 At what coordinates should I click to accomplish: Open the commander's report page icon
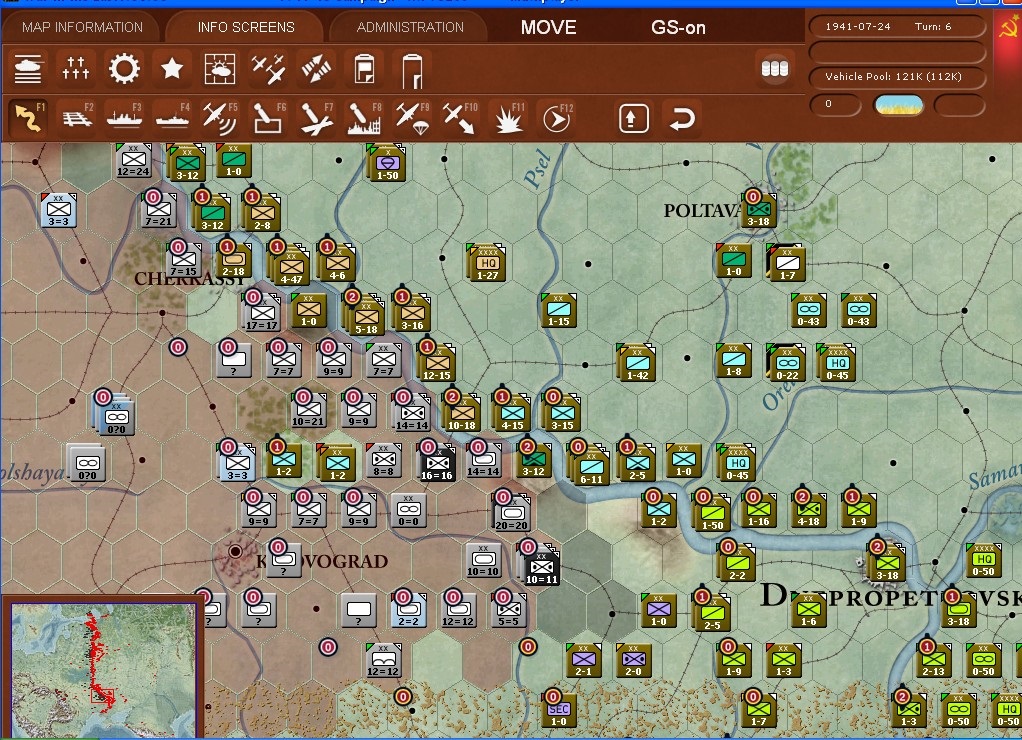pos(364,68)
